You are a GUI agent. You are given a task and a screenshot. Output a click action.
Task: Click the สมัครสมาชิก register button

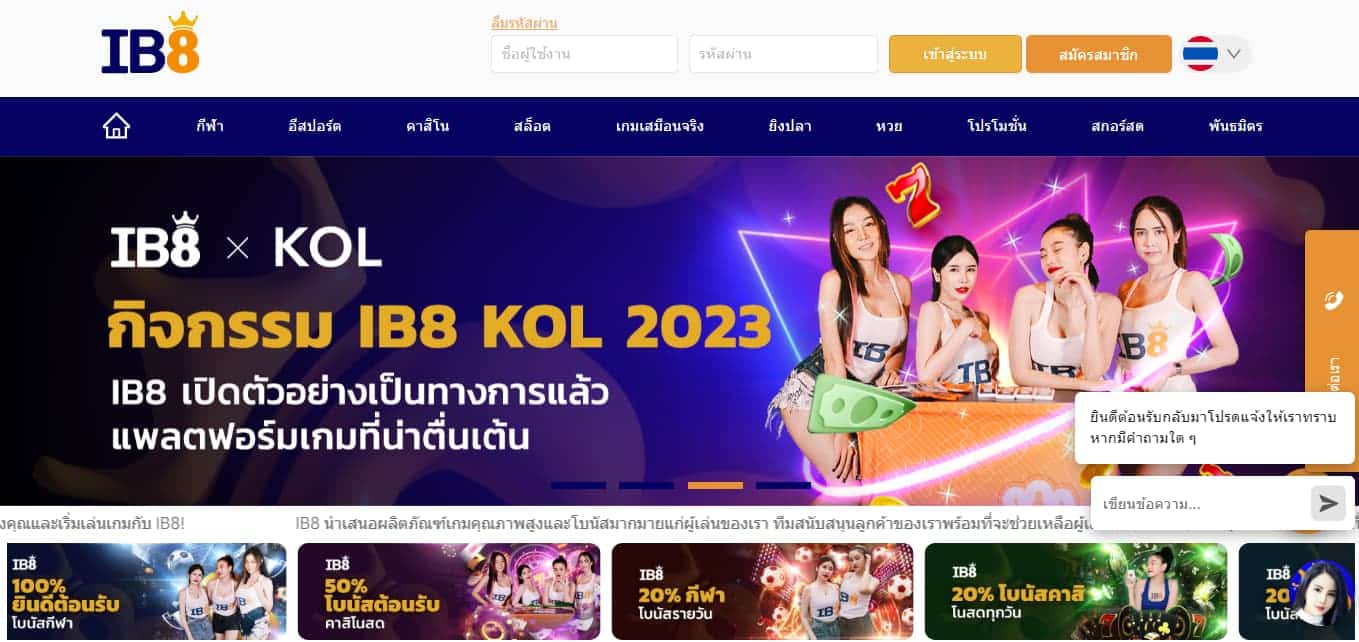[1098, 54]
